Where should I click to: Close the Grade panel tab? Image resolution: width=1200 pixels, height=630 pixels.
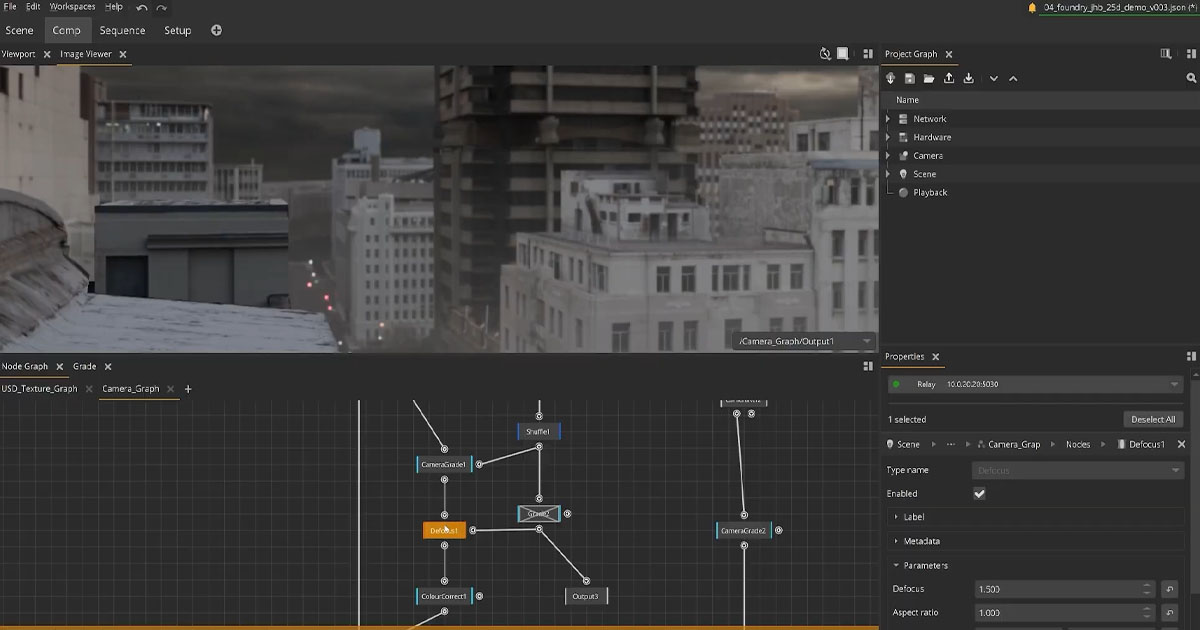108,367
